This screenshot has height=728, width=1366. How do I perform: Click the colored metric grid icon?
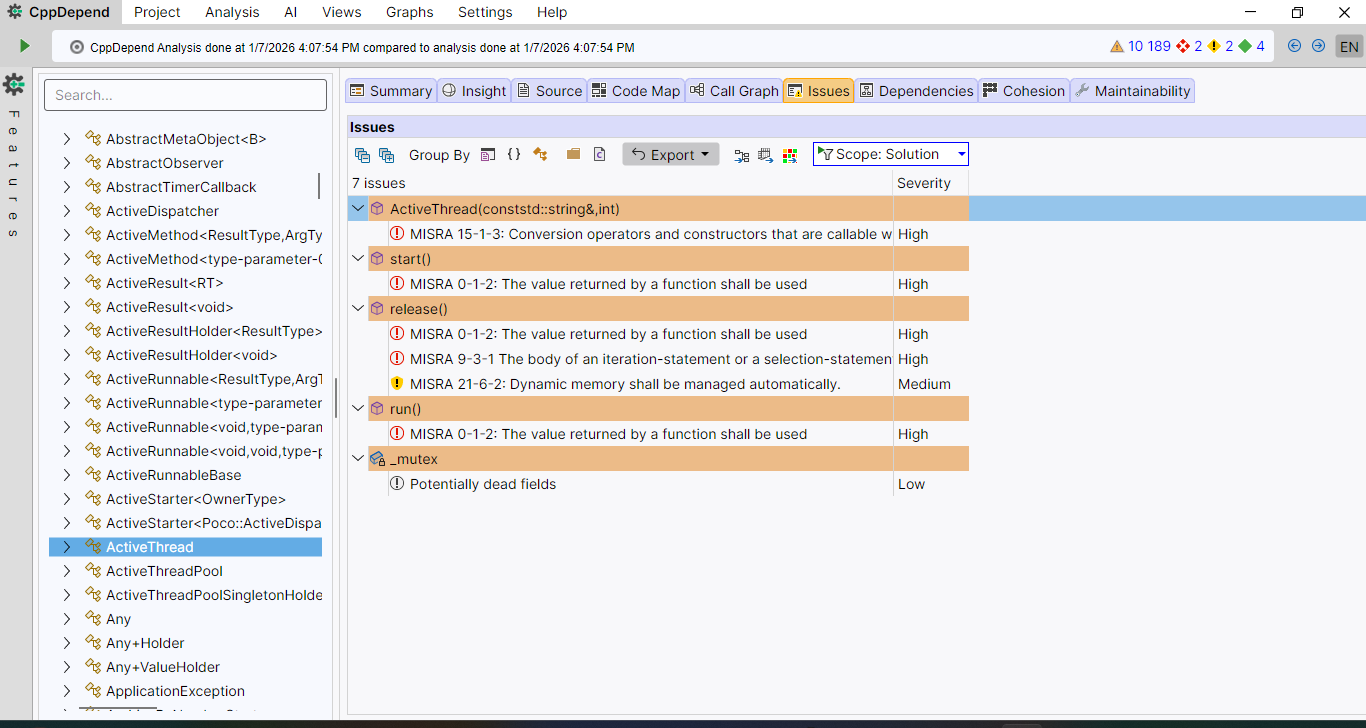[790, 155]
